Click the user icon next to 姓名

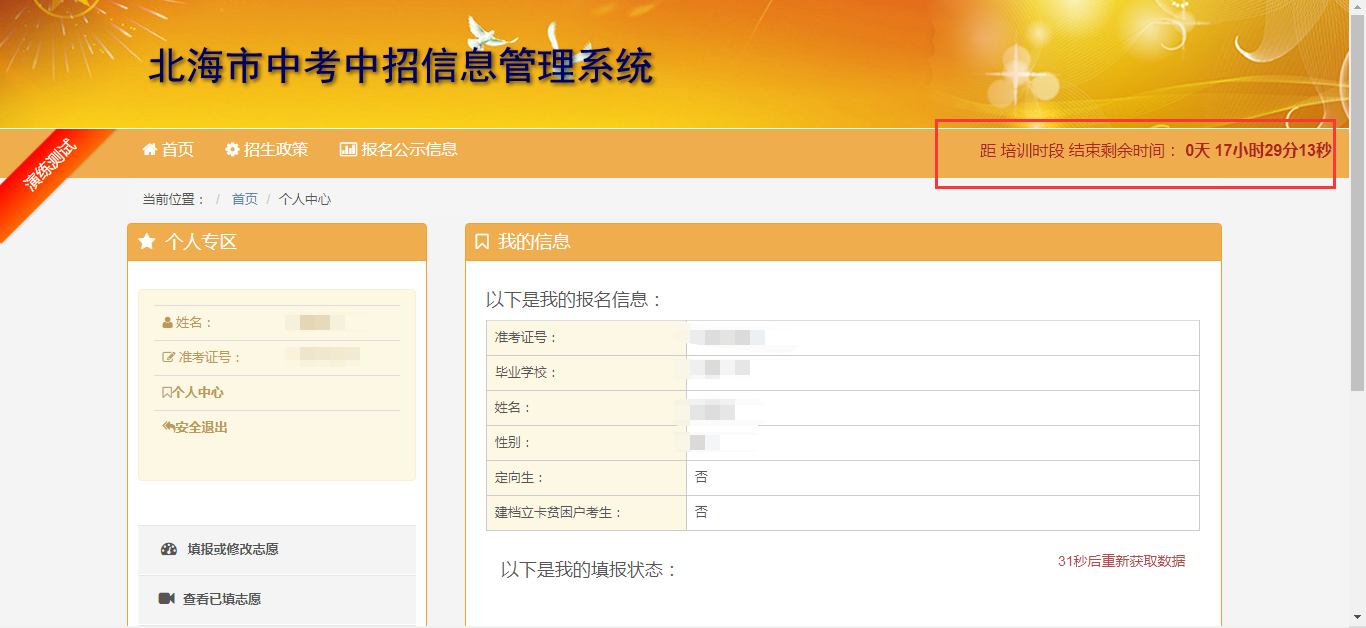coord(167,323)
